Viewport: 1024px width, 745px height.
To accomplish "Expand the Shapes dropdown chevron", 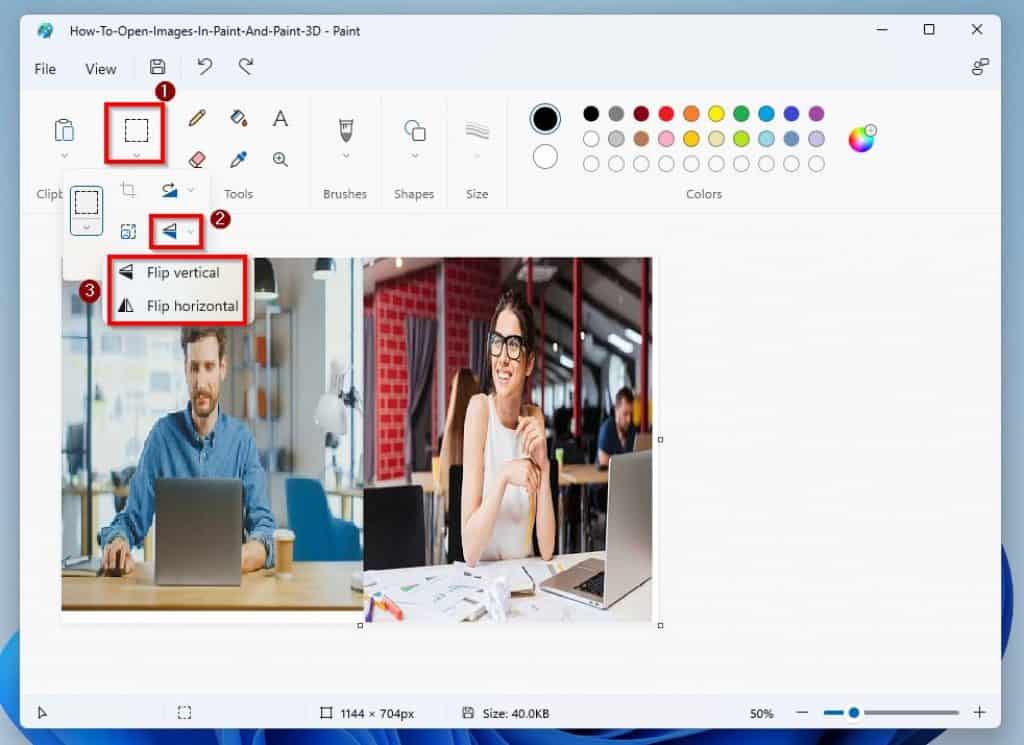I will tap(415, 155).
